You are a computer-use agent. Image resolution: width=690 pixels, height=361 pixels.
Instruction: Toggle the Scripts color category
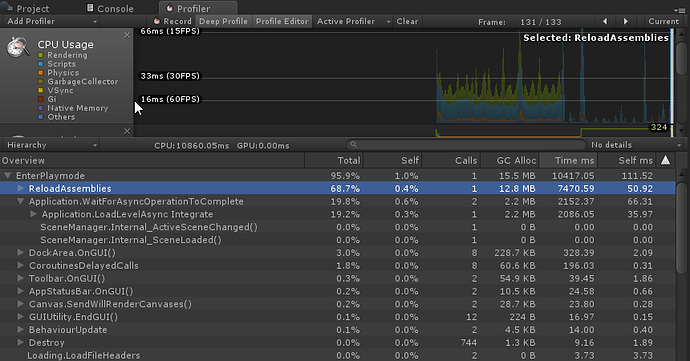pos(40,64)
